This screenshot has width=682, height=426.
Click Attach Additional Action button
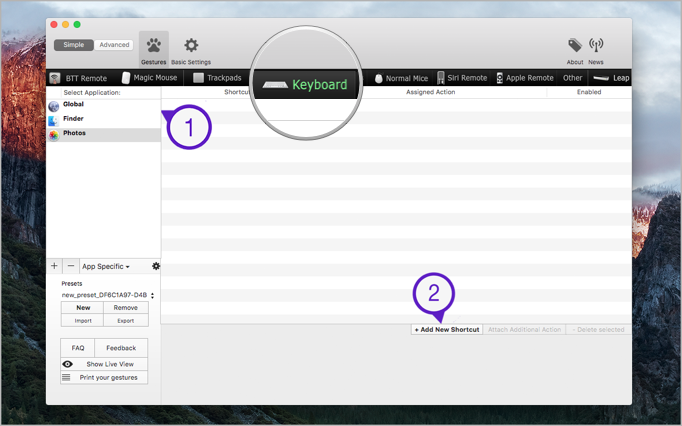click(524, 330)
